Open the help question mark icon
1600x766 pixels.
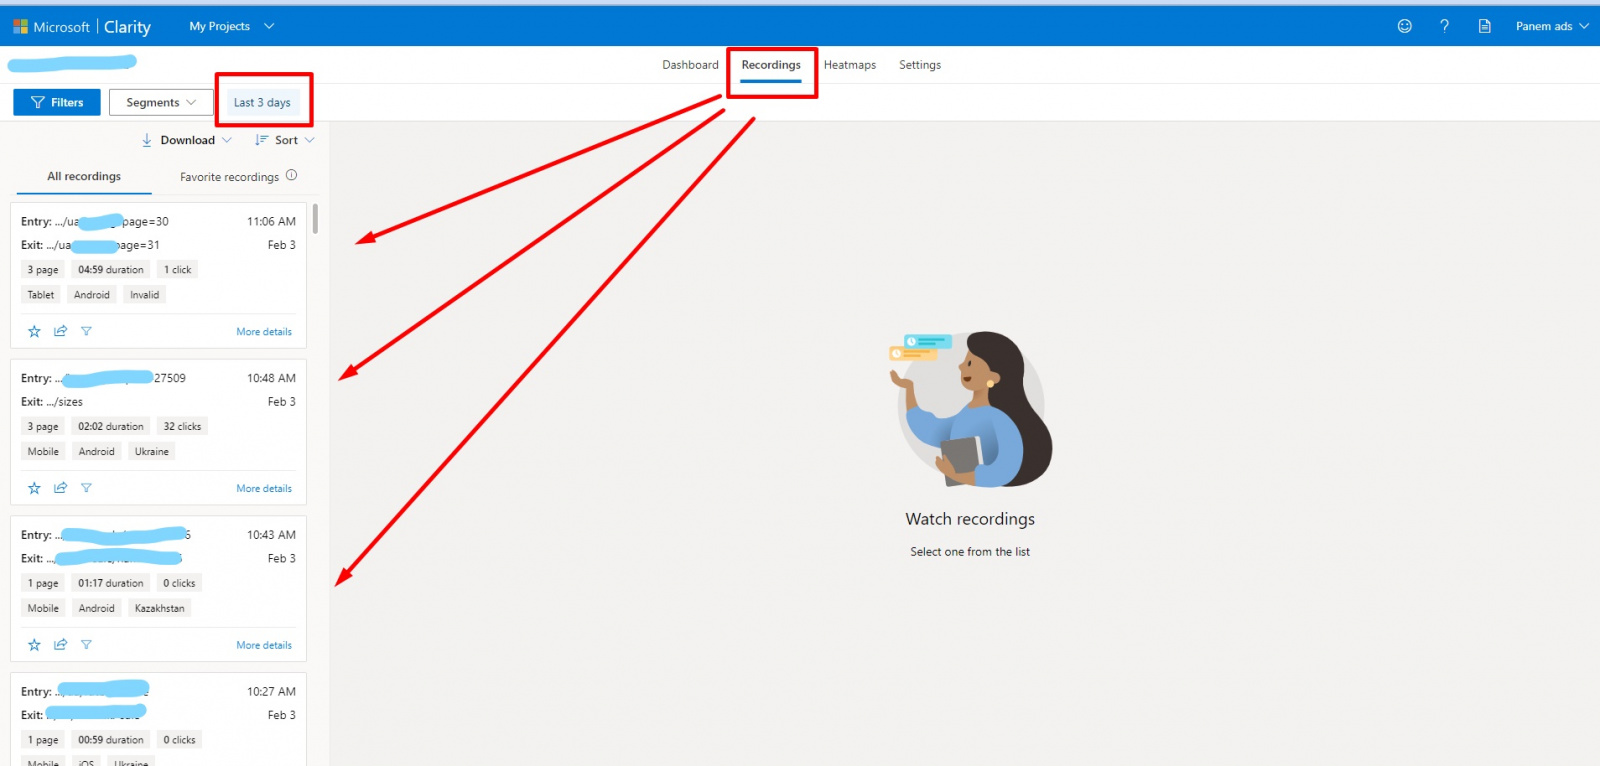click(x=1444, y=26)
